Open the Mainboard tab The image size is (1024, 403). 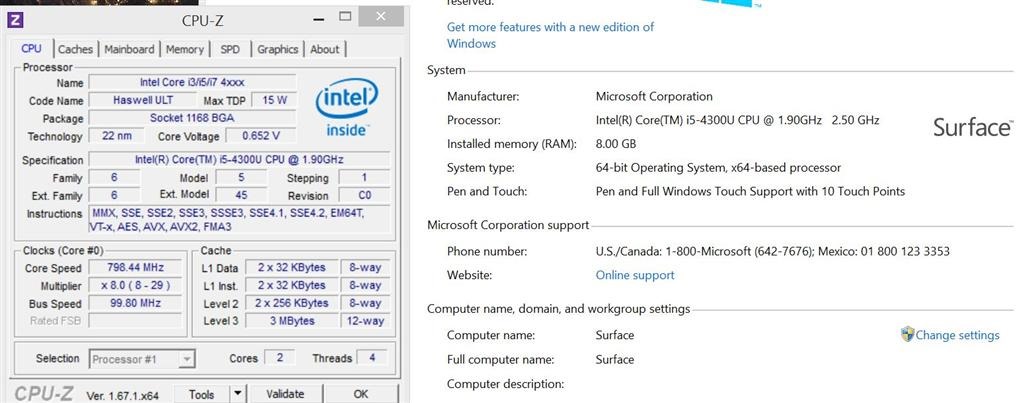[x=130, y=49]
